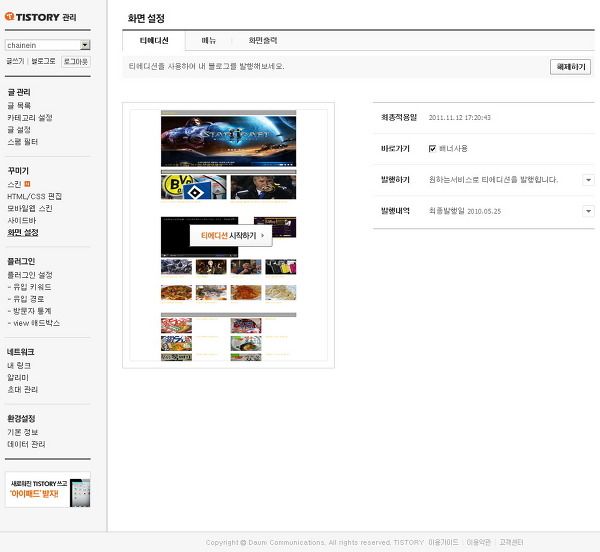The height and width of the screenshot is (552, 600).
Task: Expand the 발행내역 dropdown arrow
Action: [589, 211]
